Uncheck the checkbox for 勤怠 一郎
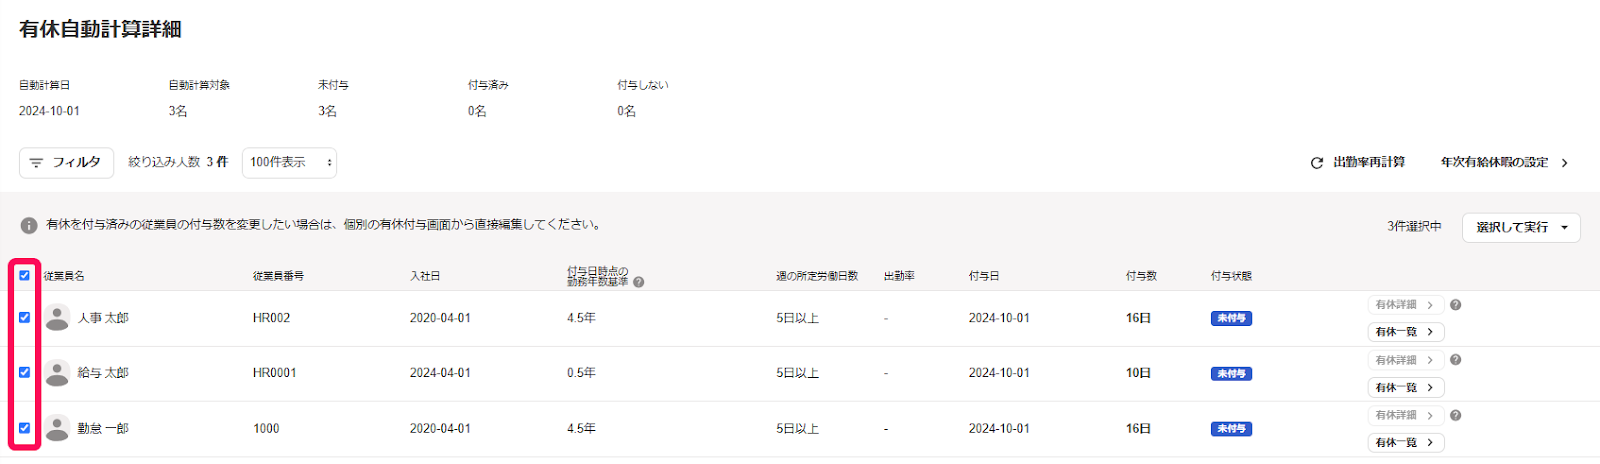Screen dimensions: 1600x464 click(24, 428)
